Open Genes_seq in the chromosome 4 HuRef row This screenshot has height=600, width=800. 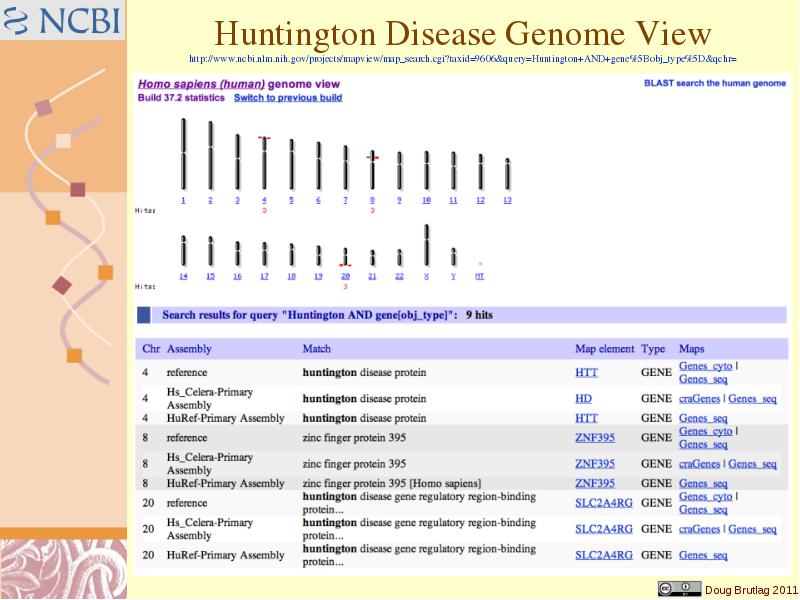(703, 418)
